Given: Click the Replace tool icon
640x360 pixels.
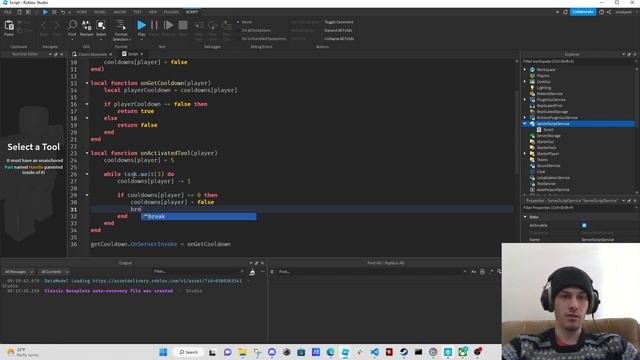Looking at the screenshot, I should [x=87, y=25].
